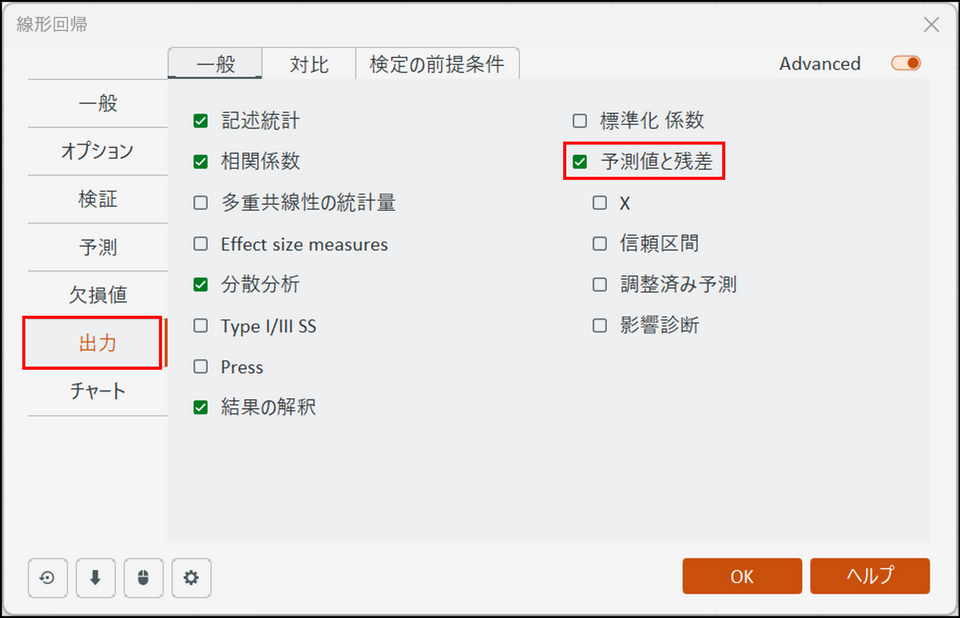Click the reset defaults icon button
The image size is (960, 618).
click(47, 578)
